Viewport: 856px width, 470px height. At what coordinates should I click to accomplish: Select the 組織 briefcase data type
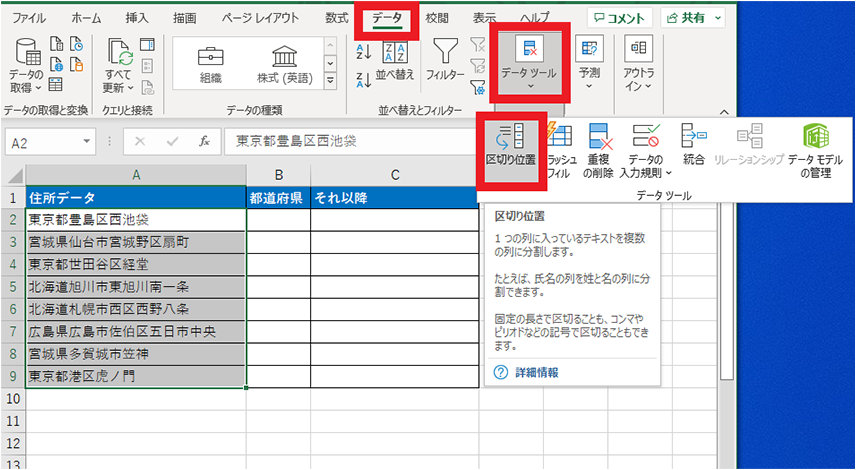pyautogui.click(x=210, y=64)
